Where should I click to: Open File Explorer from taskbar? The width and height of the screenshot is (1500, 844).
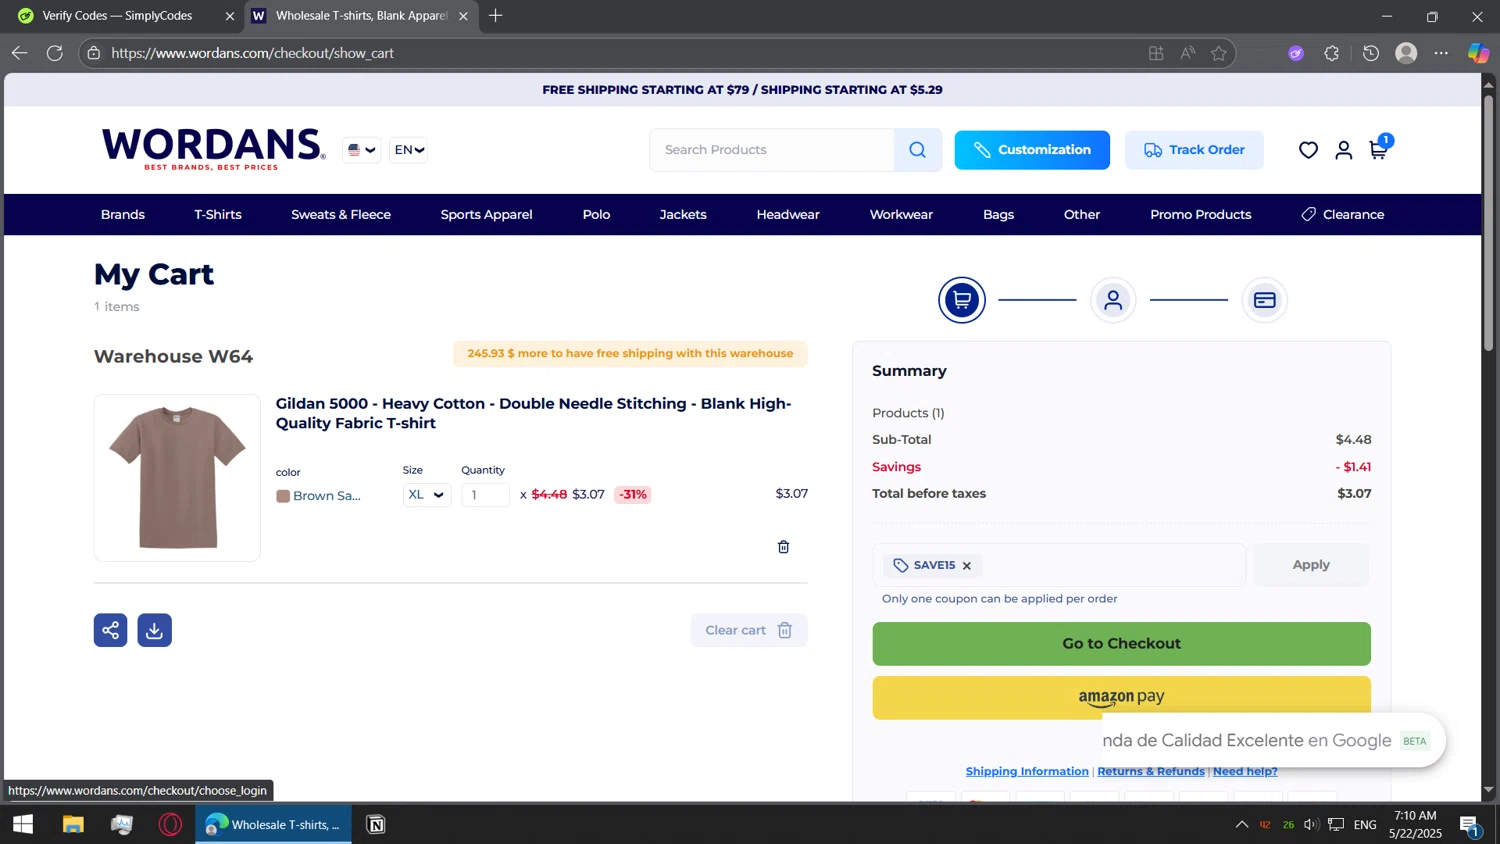pyautogui.click(x=73, y=825)
